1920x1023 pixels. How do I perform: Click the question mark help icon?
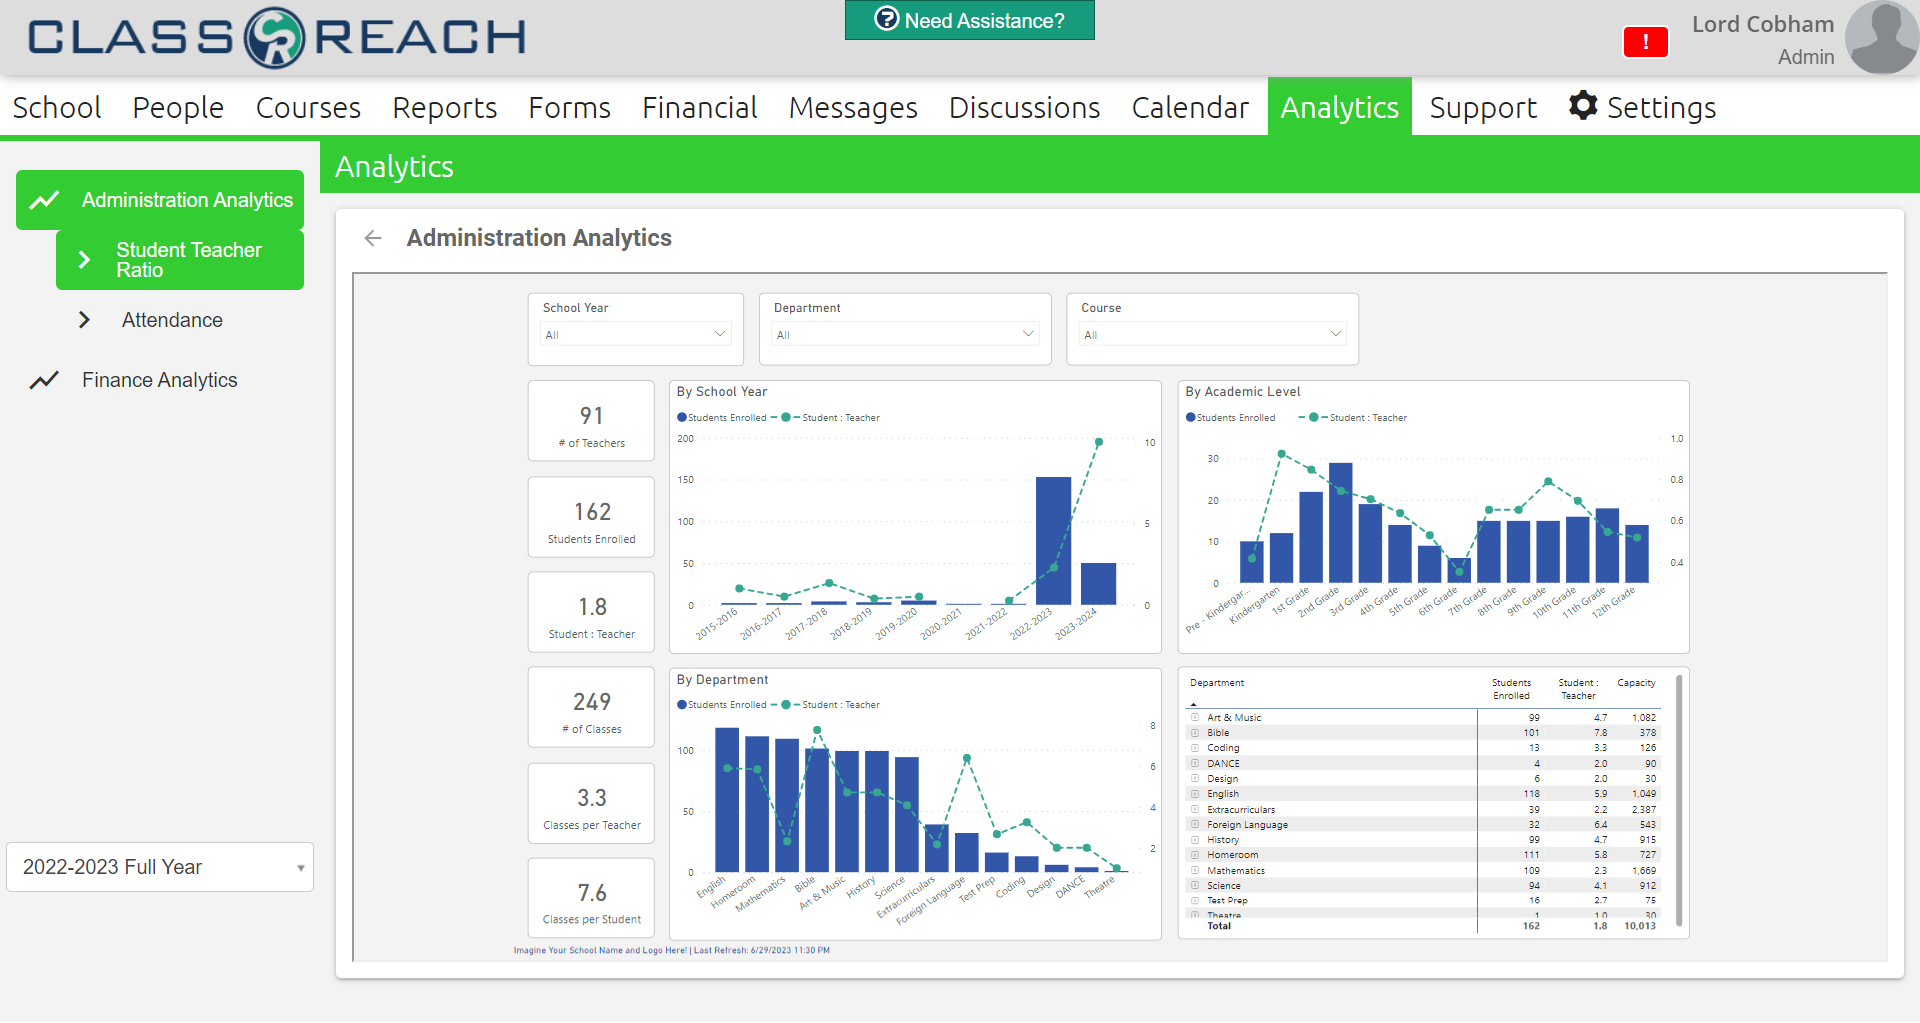(x=886, y=19)
